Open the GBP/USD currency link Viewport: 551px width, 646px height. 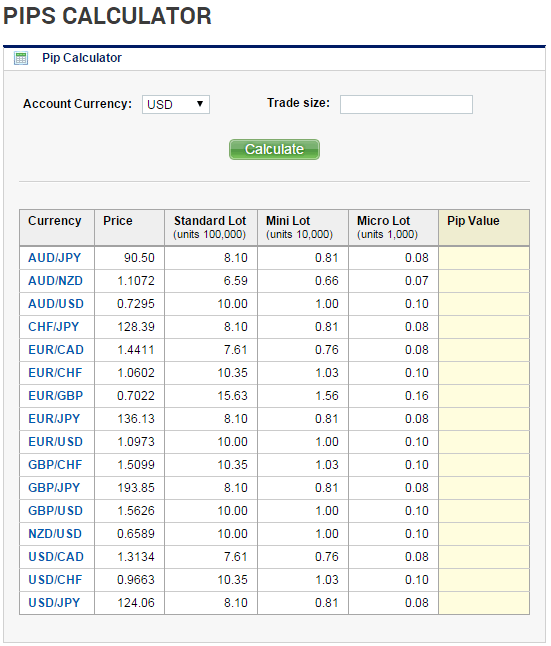(55, 511)
